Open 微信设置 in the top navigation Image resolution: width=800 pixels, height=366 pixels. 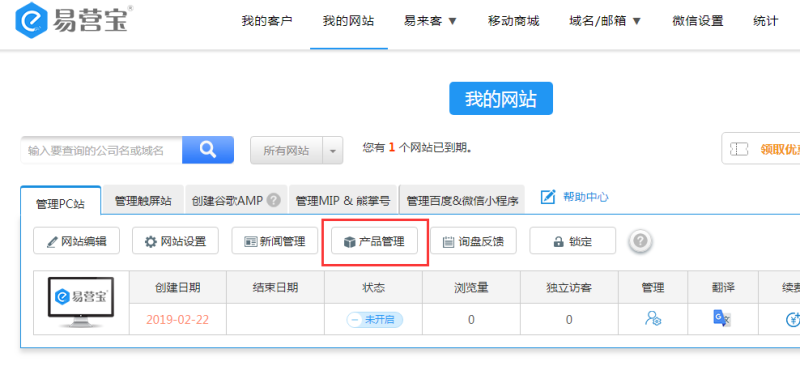pyautogui.click(x=697, y=21)
